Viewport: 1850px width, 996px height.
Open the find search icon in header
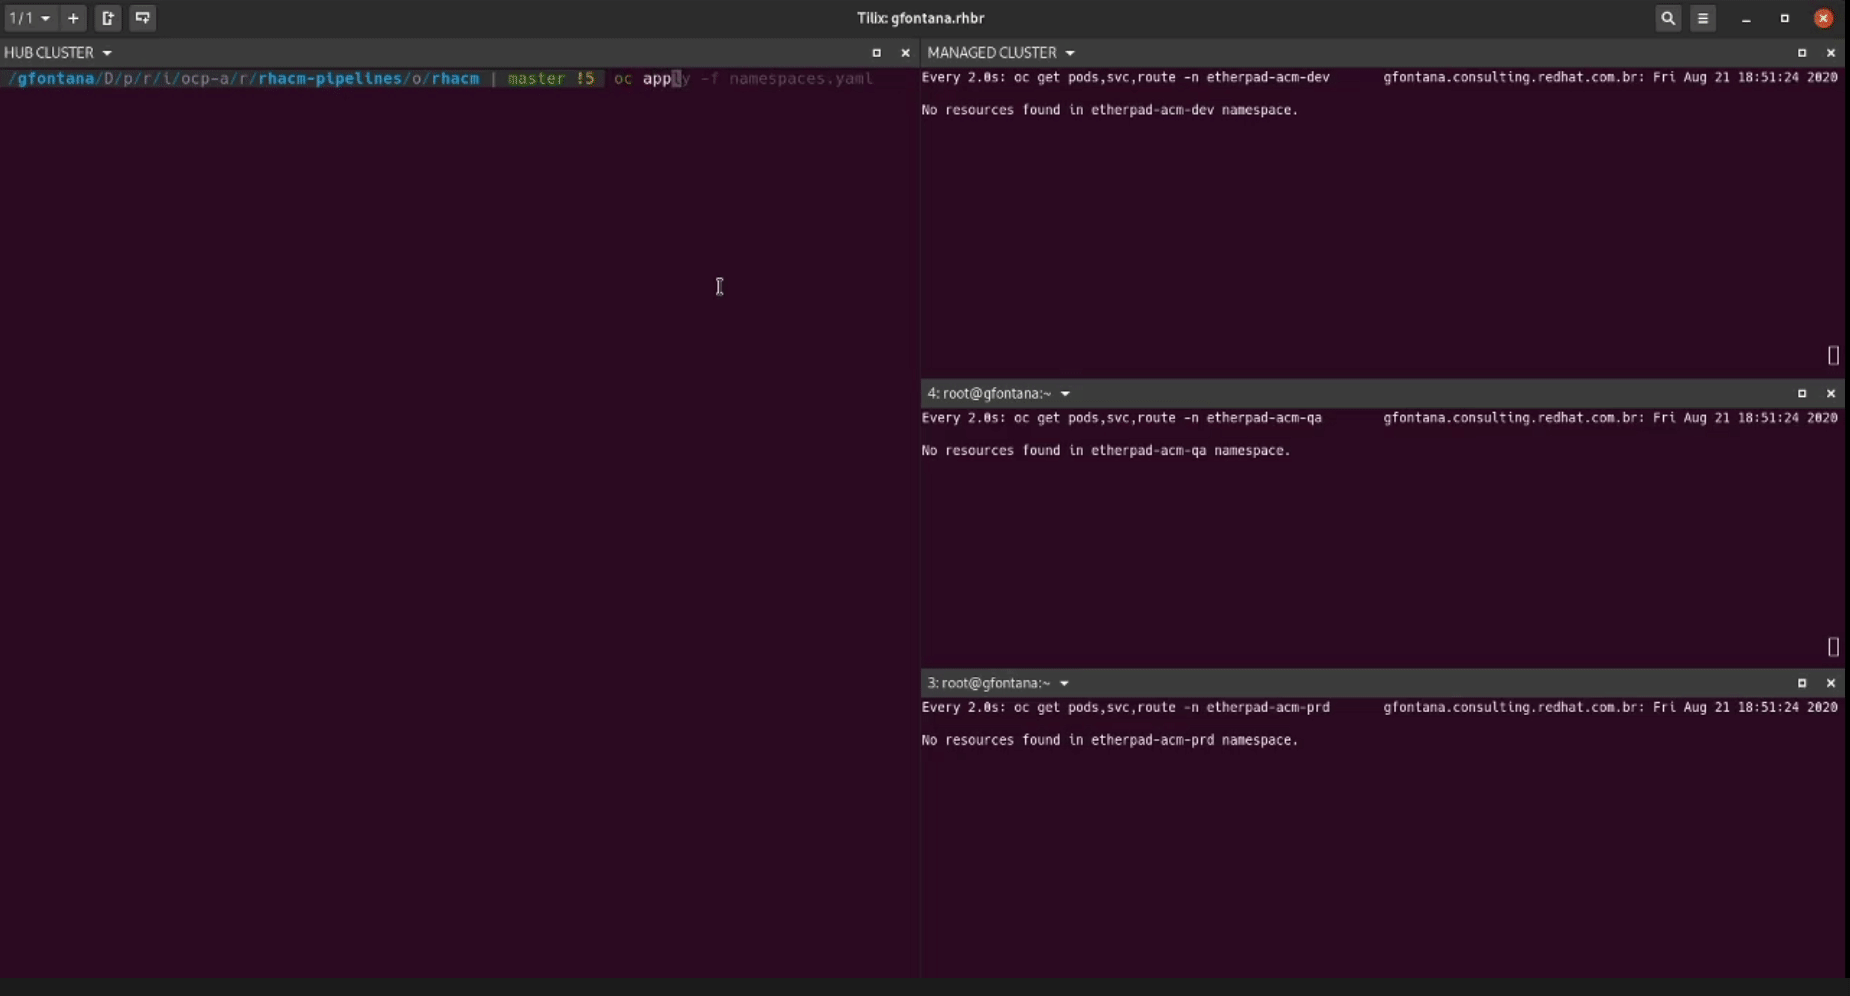tap(1667, 18)
